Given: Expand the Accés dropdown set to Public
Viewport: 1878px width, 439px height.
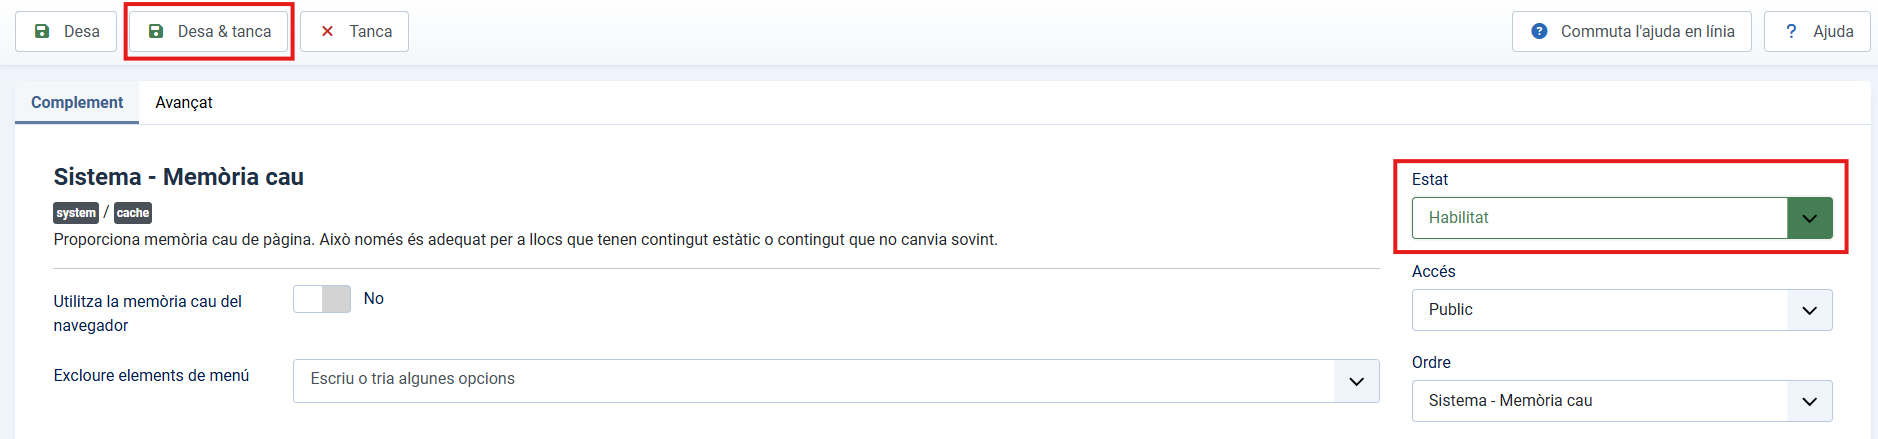Looking at the screenshot, I should pyautogui.click(x=1621, y=310).
